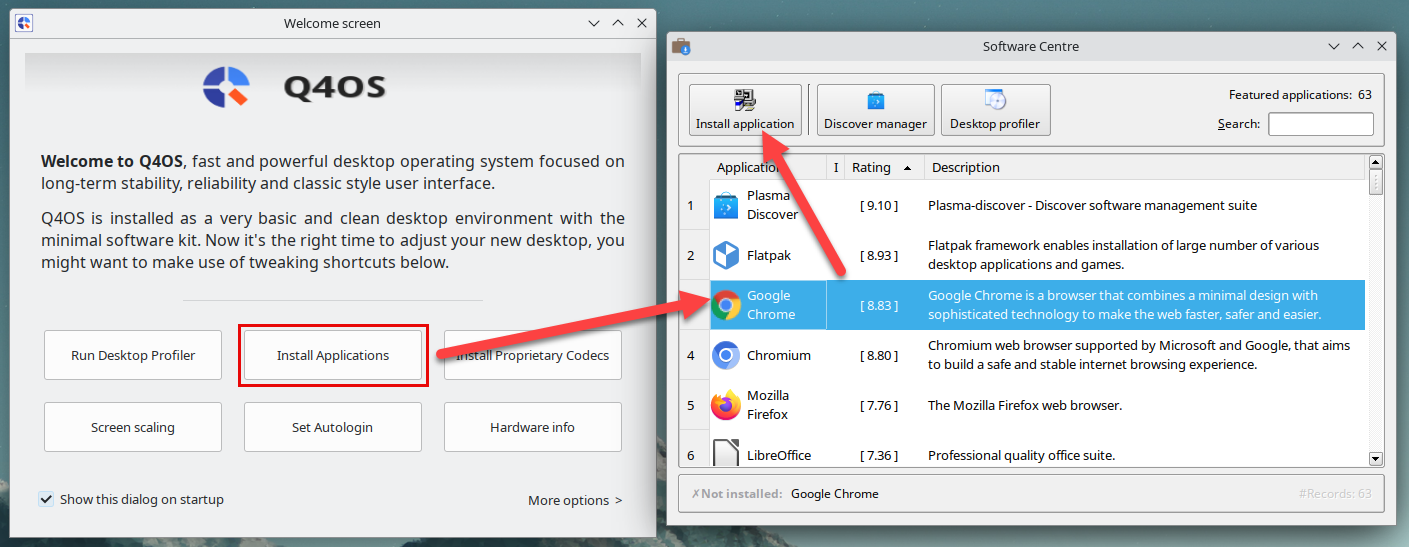Click the Flatpak app icon
This screenshot has height=547, width=1409.
(726, 256)
